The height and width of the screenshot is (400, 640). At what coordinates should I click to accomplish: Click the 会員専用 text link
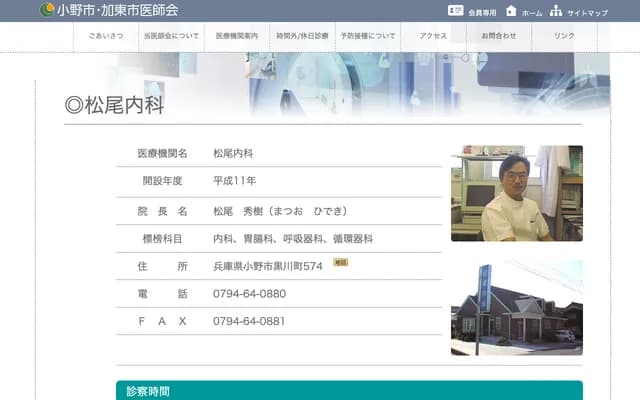(481, 12)
